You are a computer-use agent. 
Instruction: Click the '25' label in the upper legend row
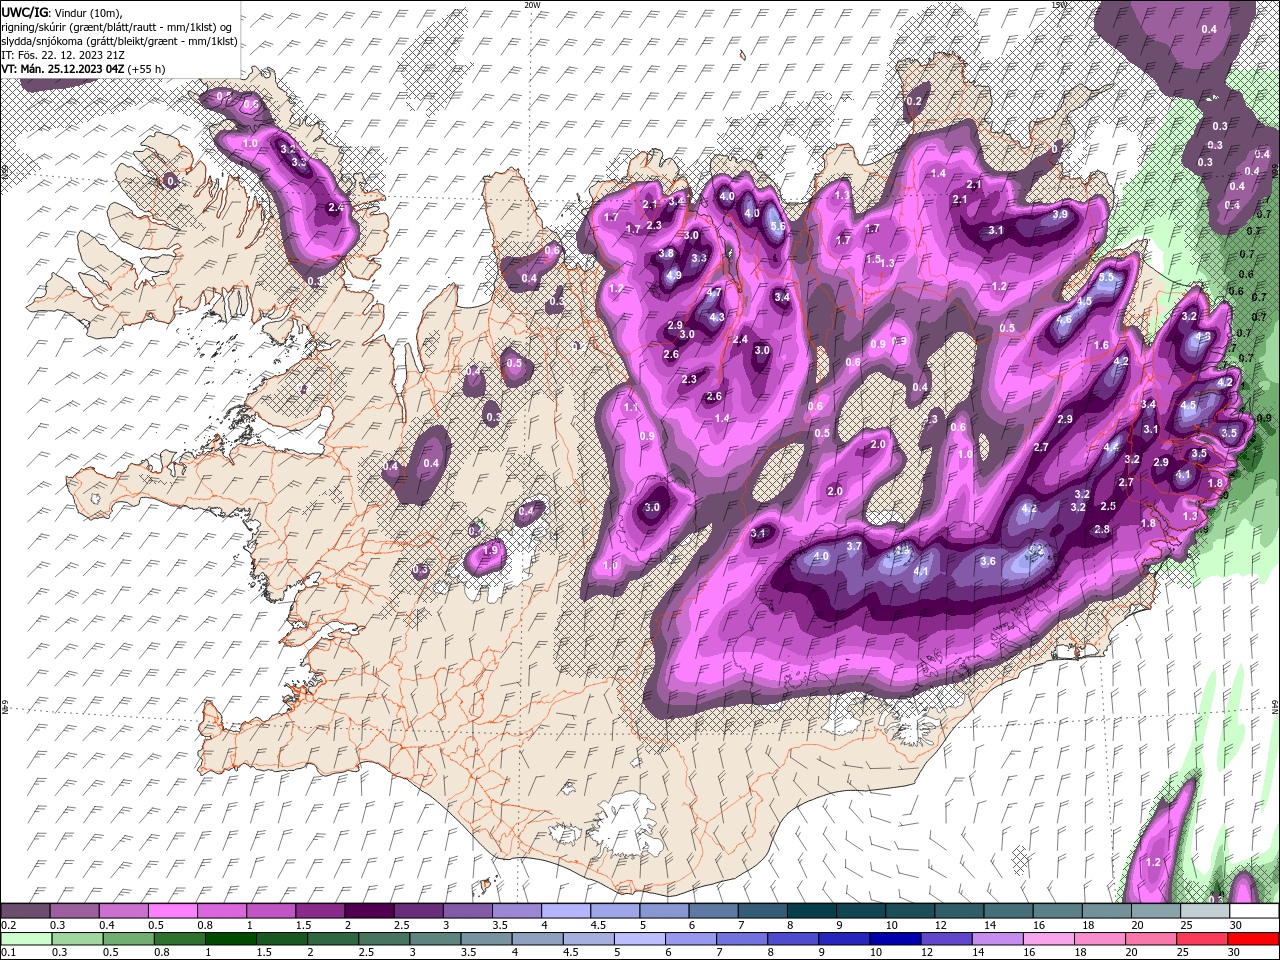click(x=1187, y=925)
